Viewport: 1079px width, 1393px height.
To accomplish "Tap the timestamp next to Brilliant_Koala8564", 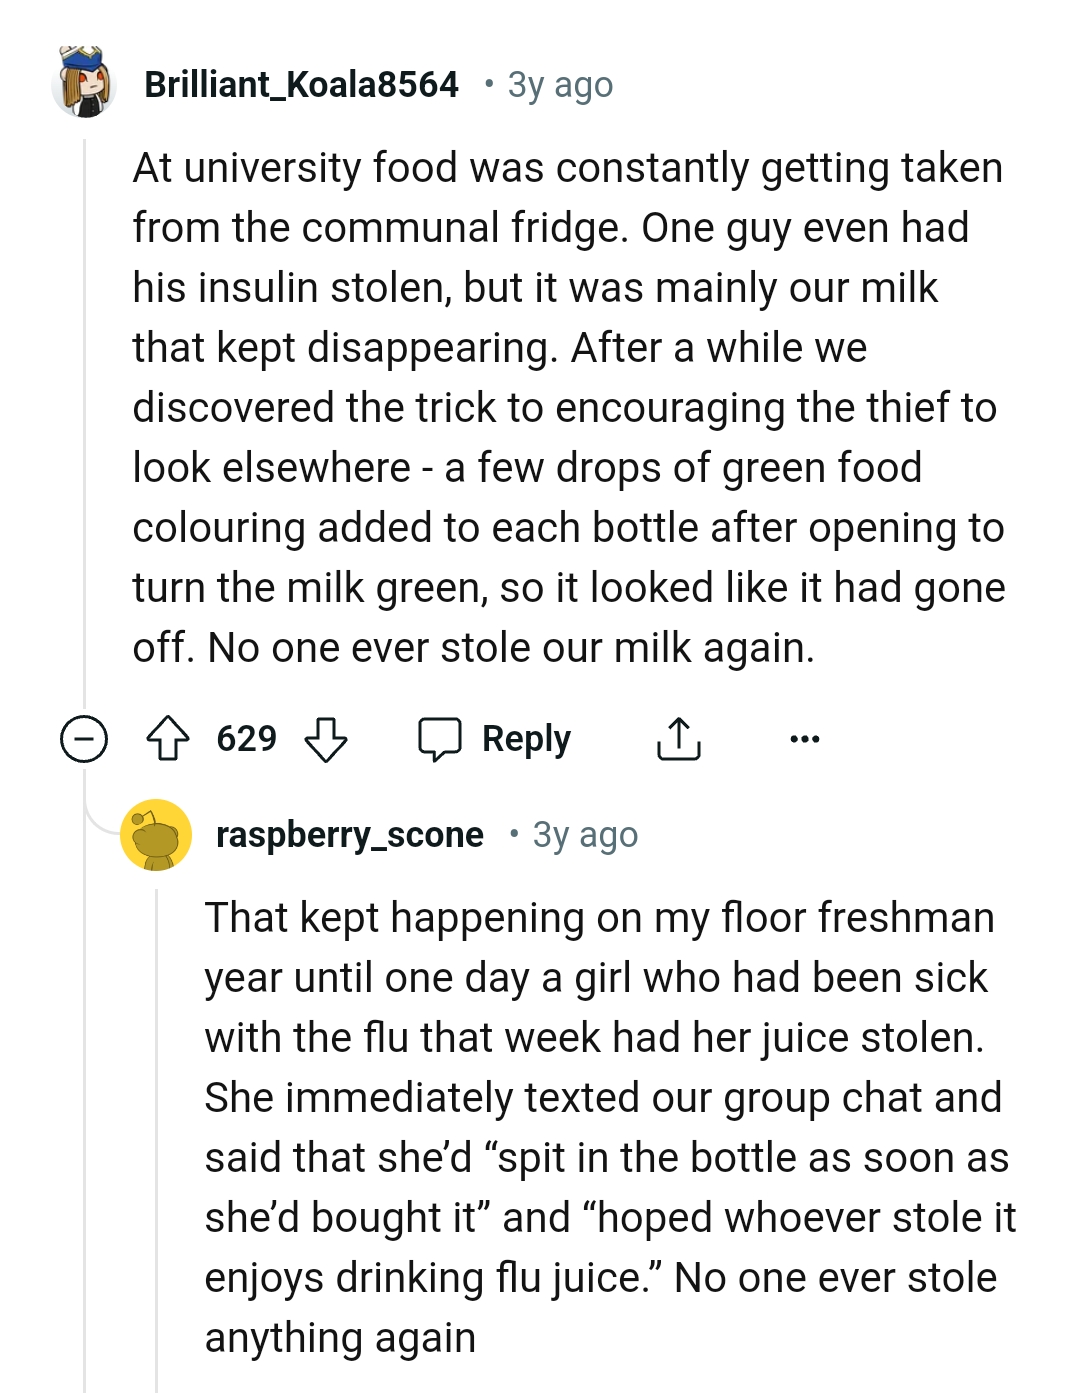I will 560,85.
